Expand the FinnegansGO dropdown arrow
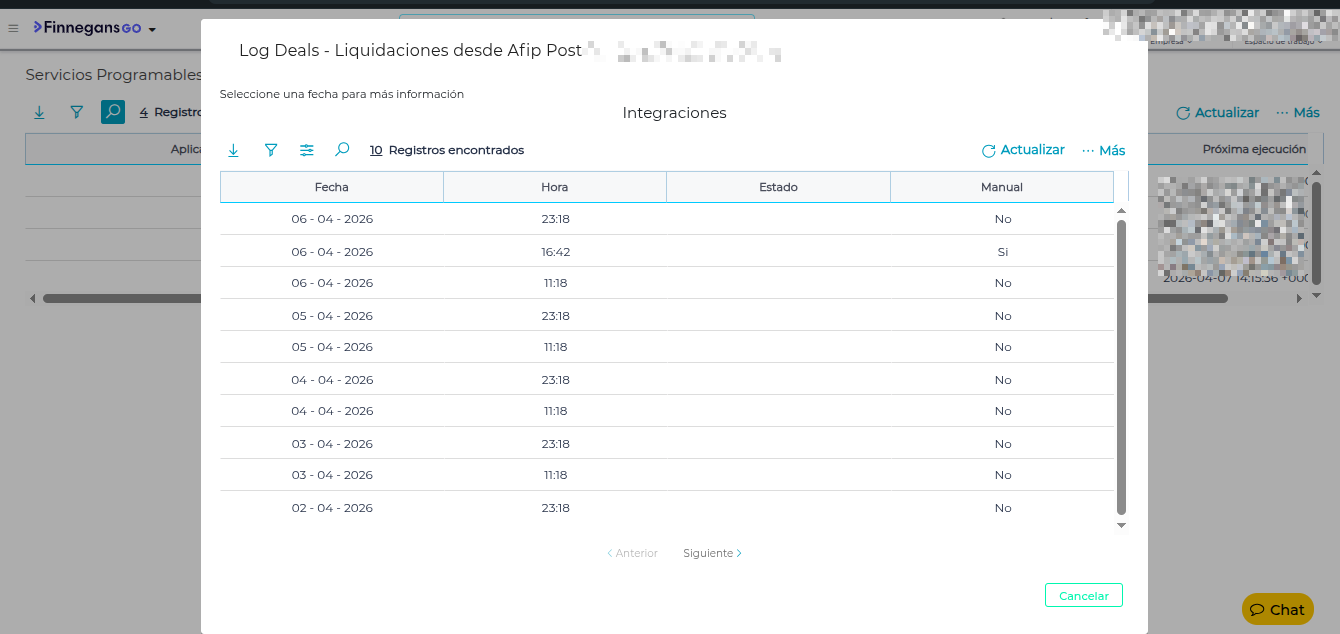 [x=152, y=30]
